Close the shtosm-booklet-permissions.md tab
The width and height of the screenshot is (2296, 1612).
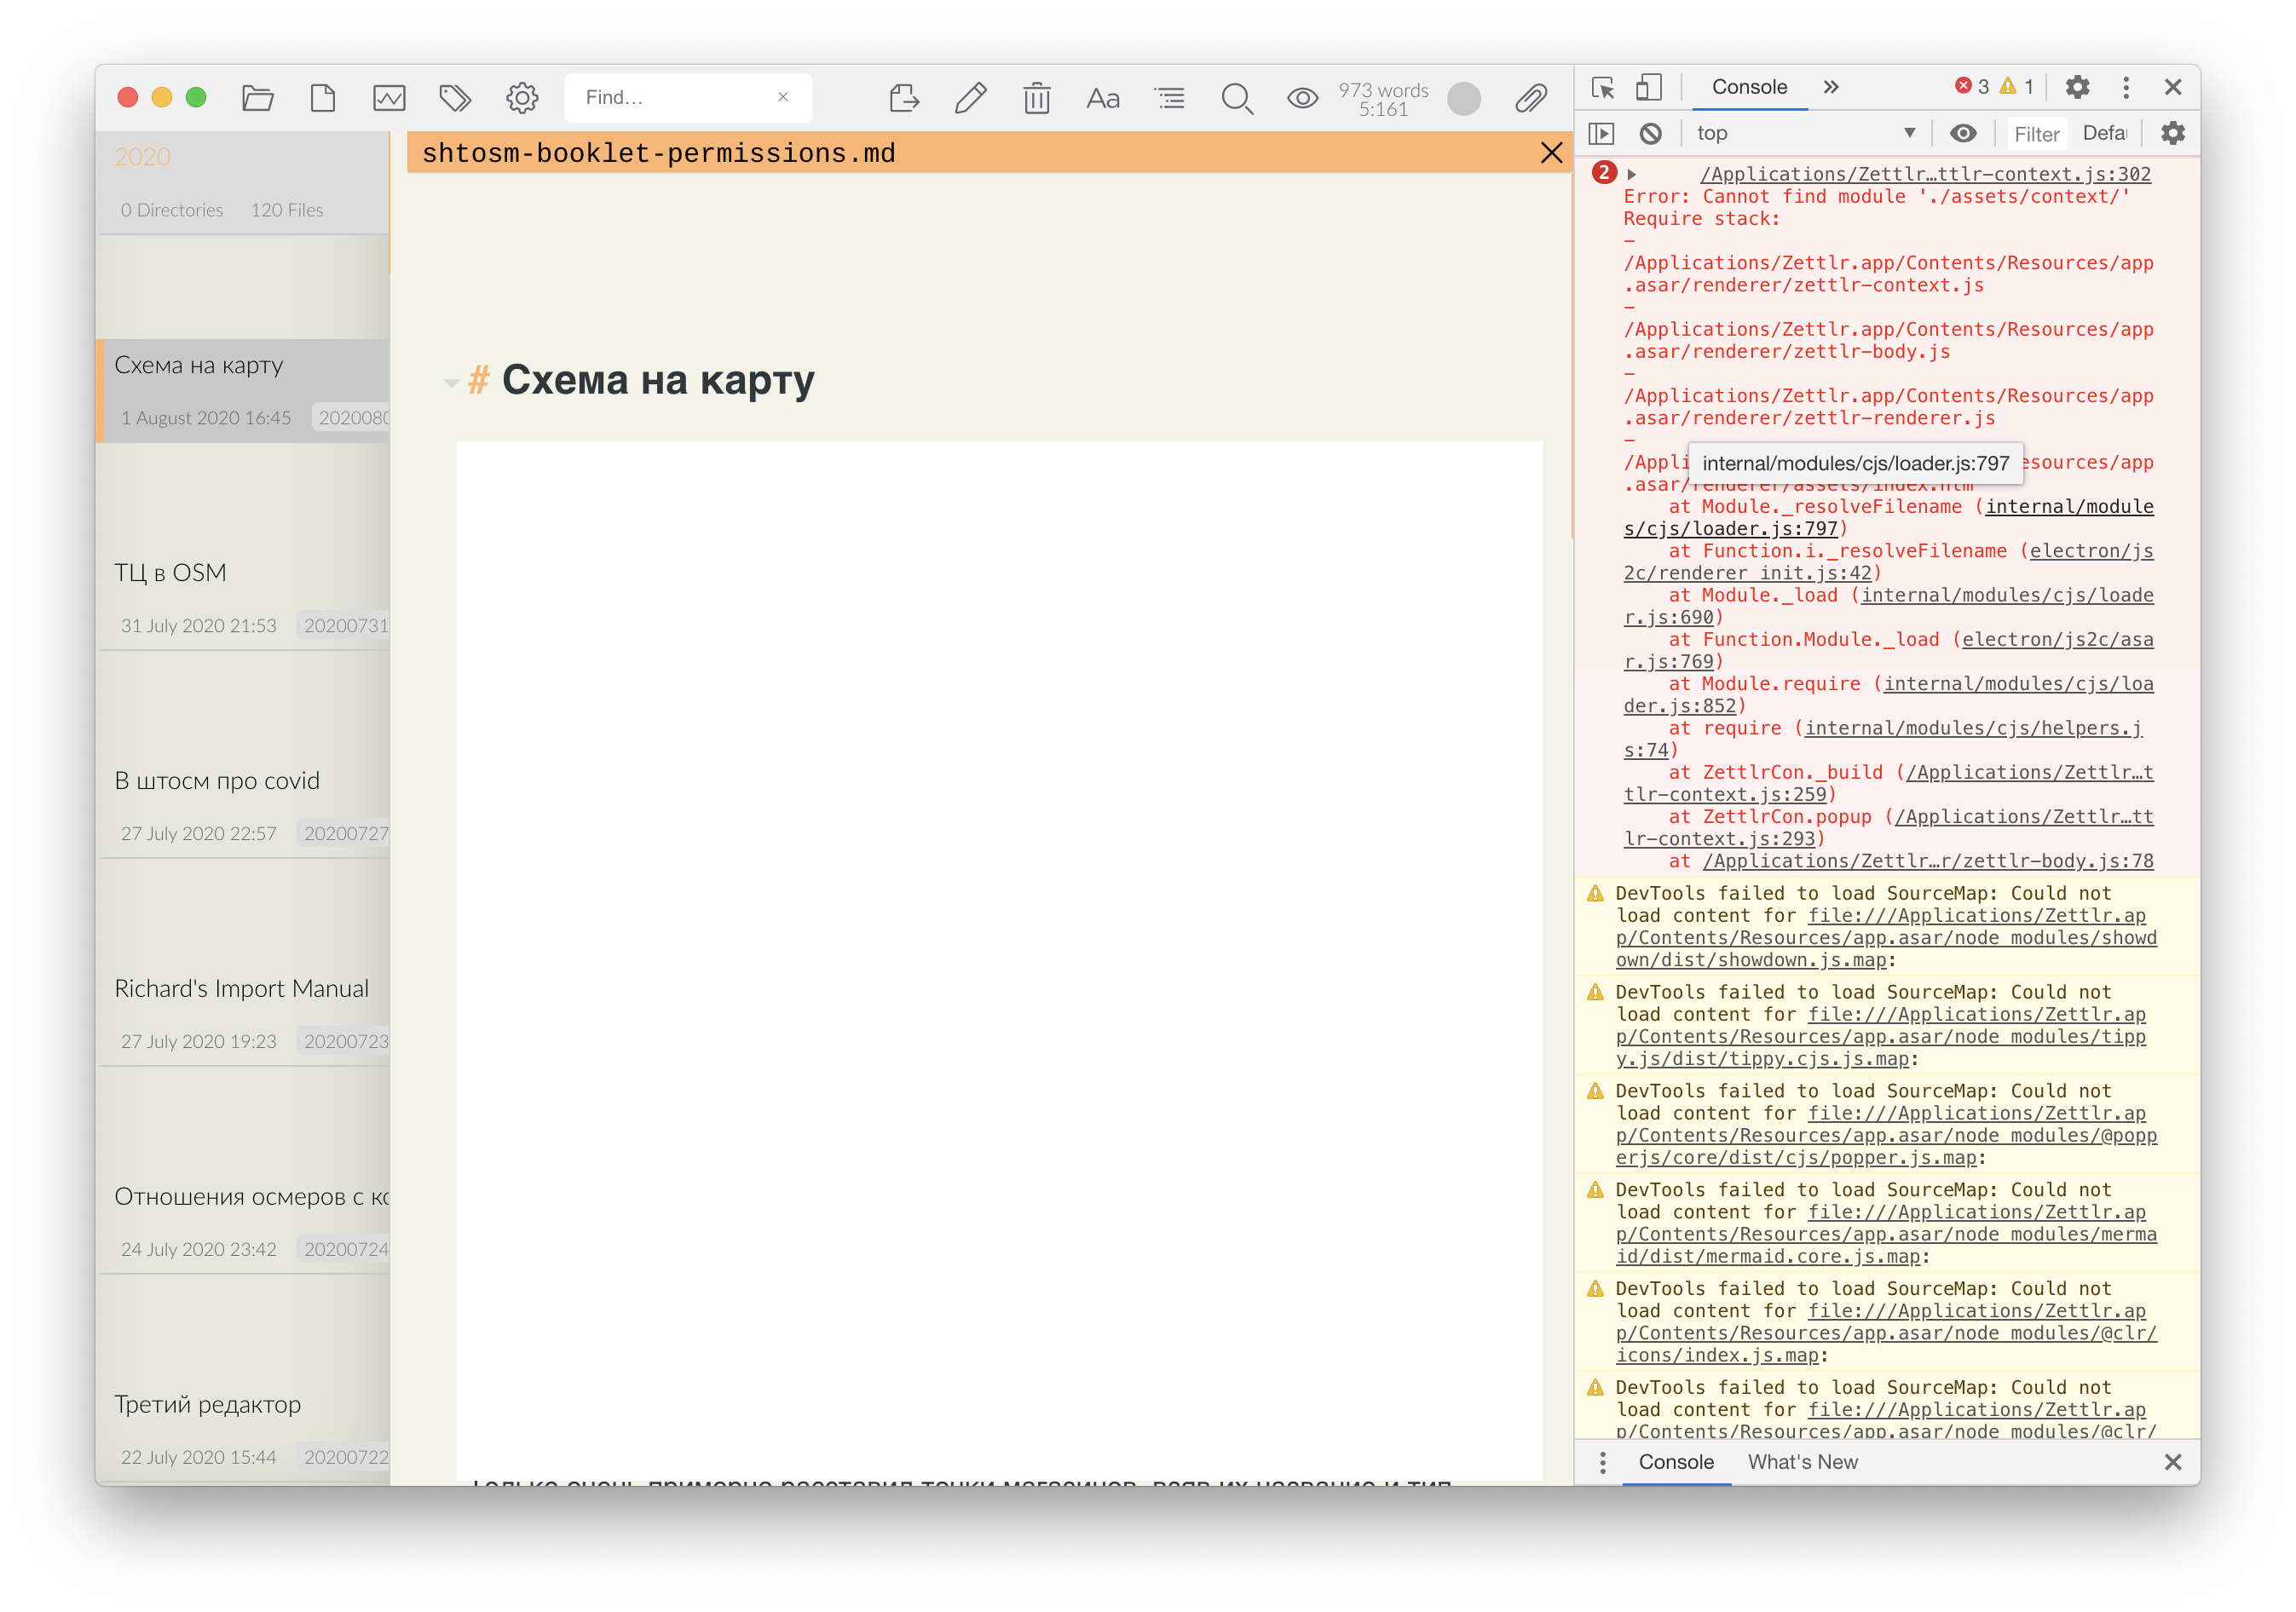click(1551, 153)
